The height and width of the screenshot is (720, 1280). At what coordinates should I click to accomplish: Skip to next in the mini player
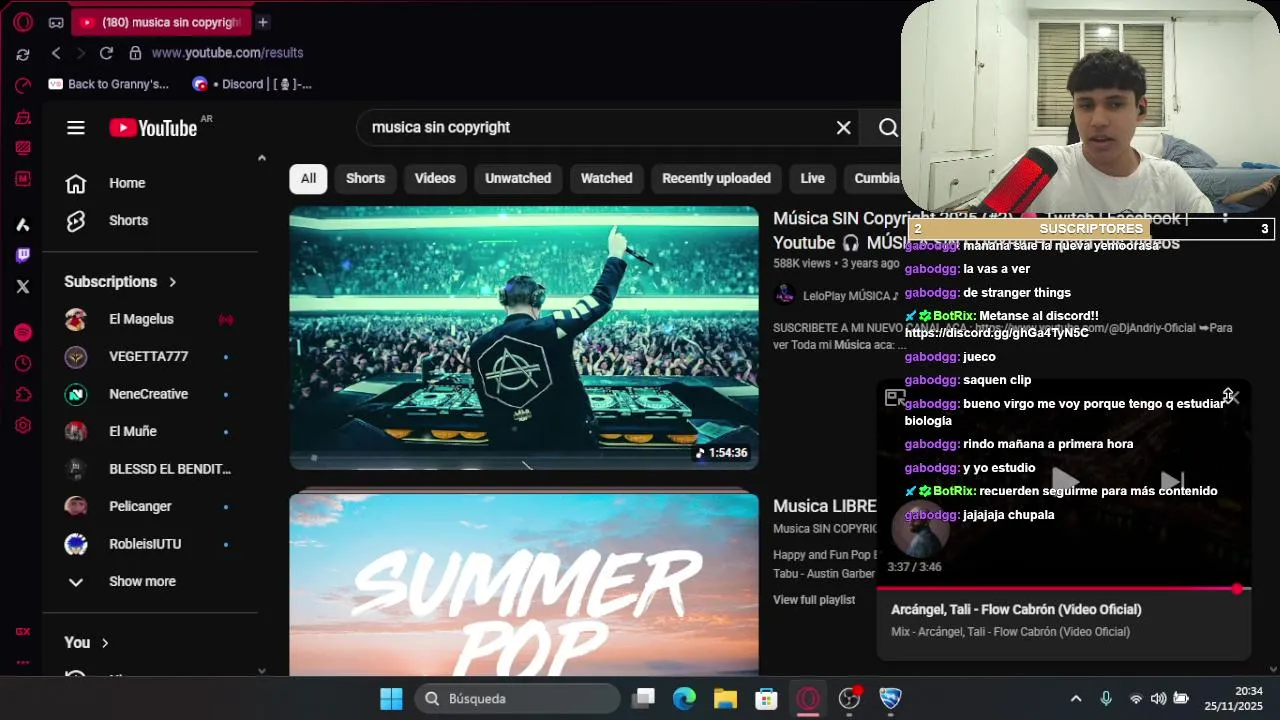(1172, 482)
